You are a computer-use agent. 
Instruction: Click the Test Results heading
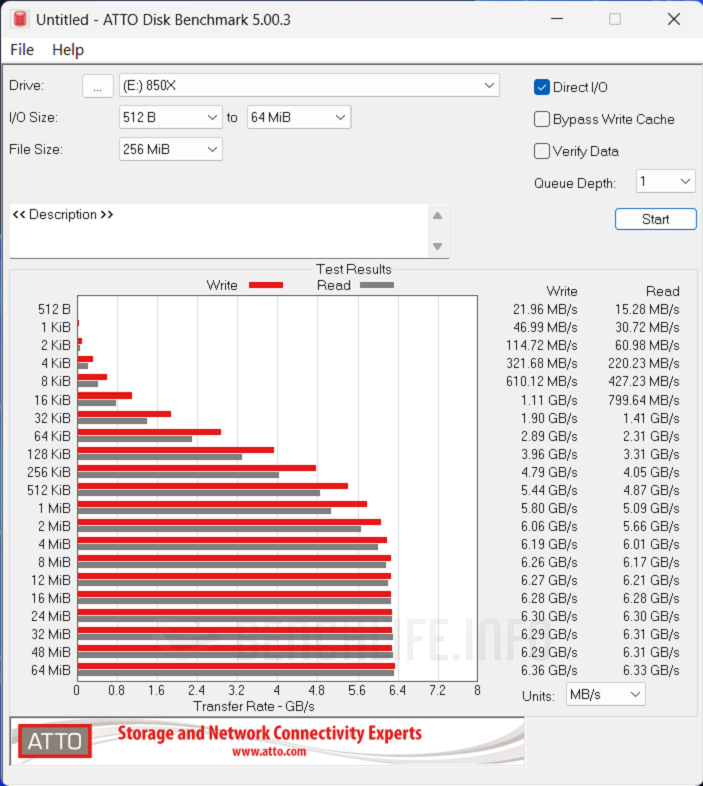[x=354, y=269]
